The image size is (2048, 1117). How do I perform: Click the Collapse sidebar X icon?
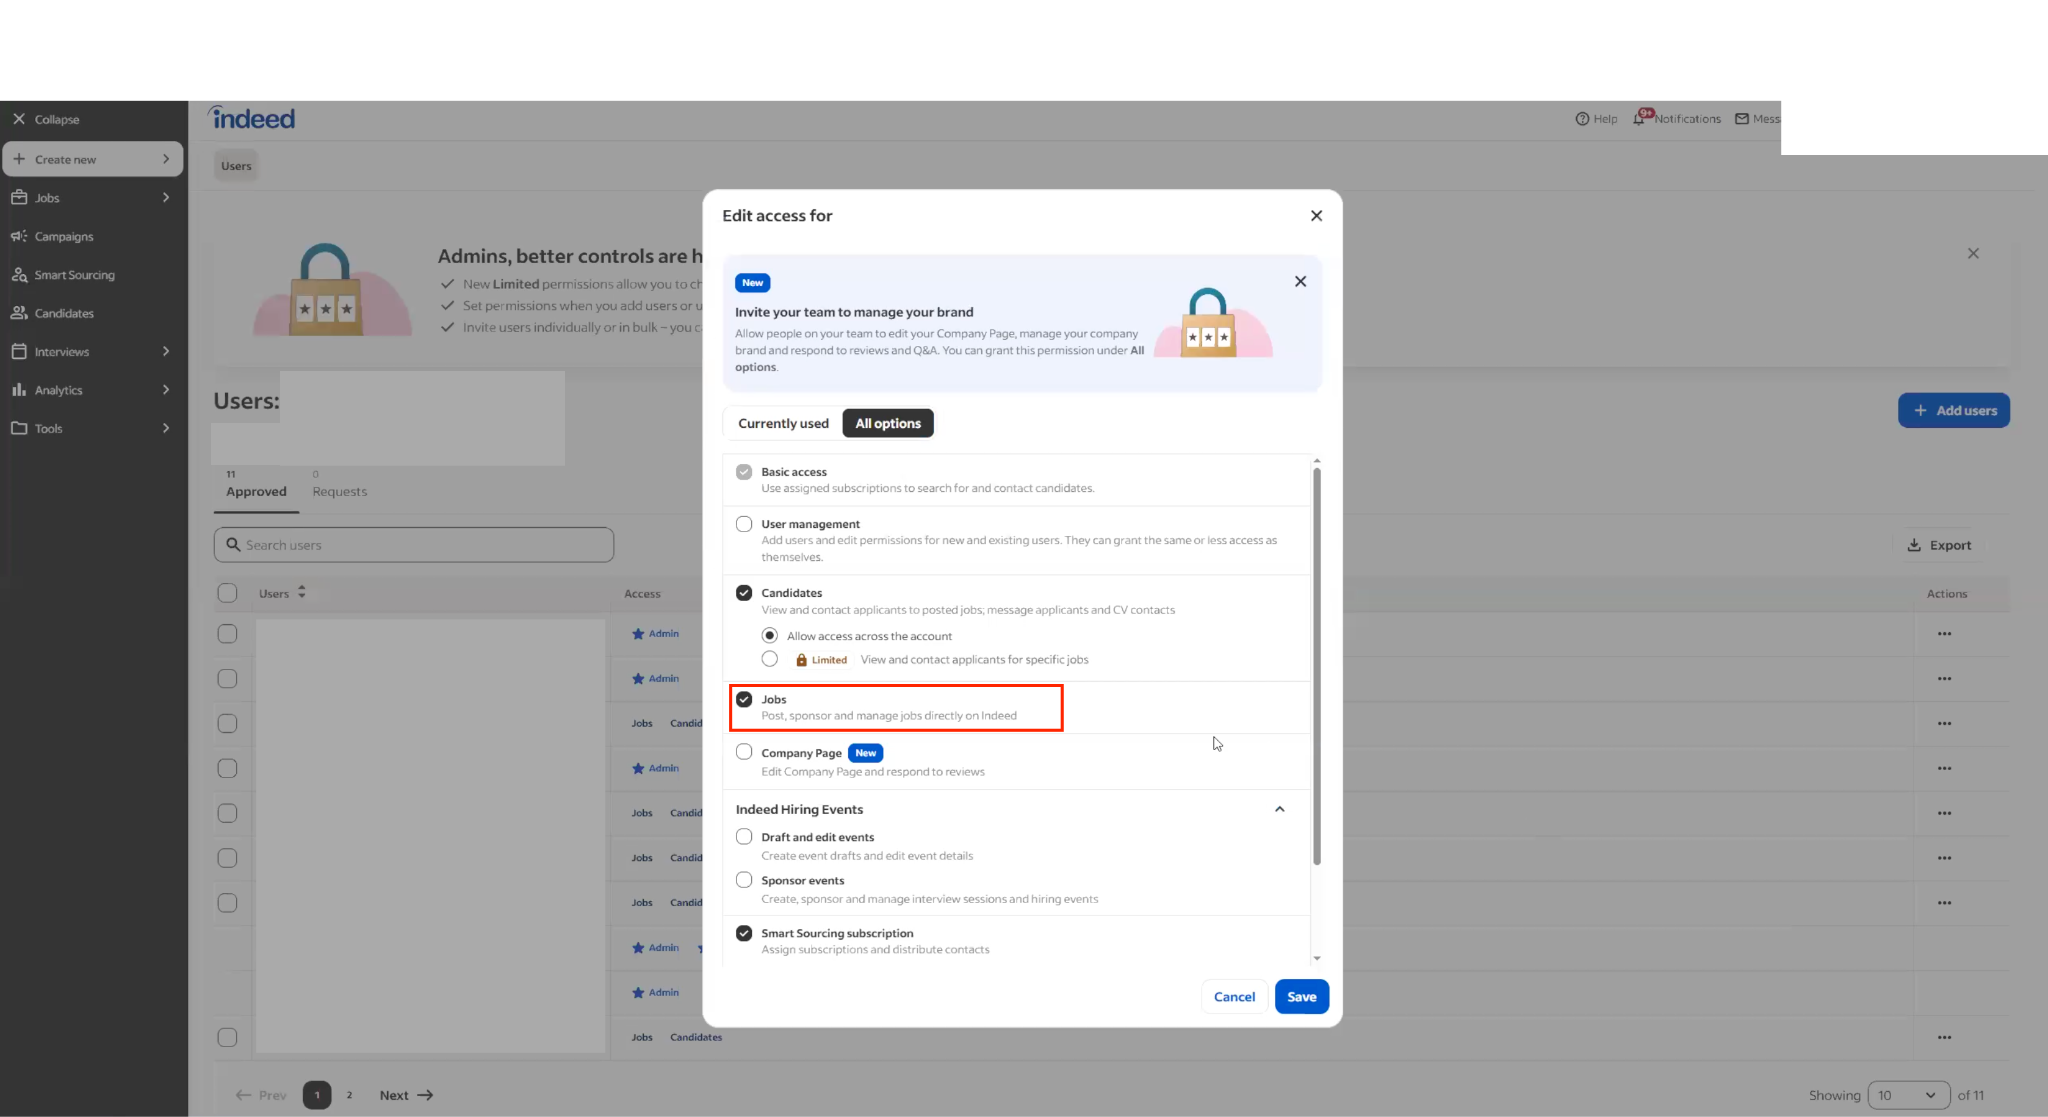click(x=19, y=119)
